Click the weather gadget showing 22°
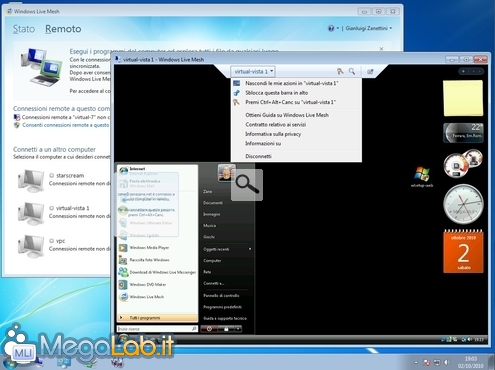The width and height of the screenshot is (495, 370). (463, 132)
